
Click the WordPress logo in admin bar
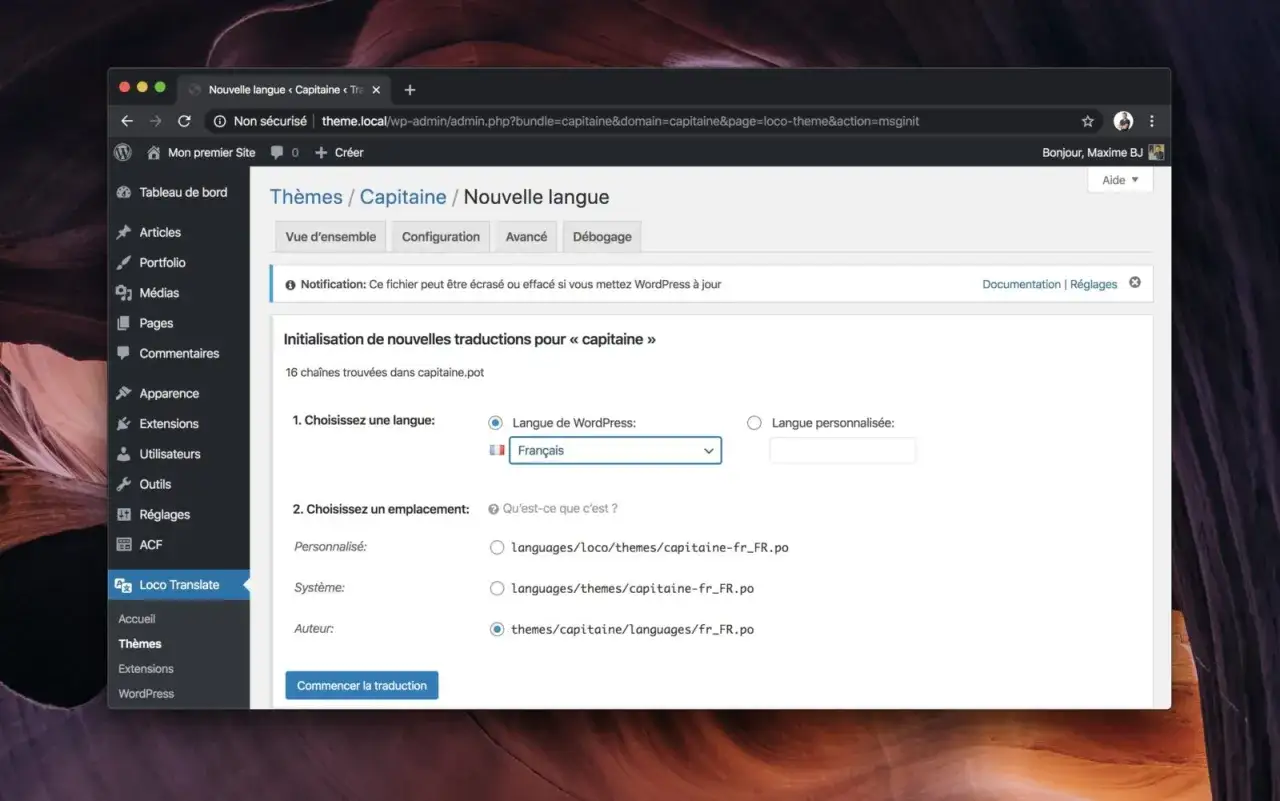(123, 152)
